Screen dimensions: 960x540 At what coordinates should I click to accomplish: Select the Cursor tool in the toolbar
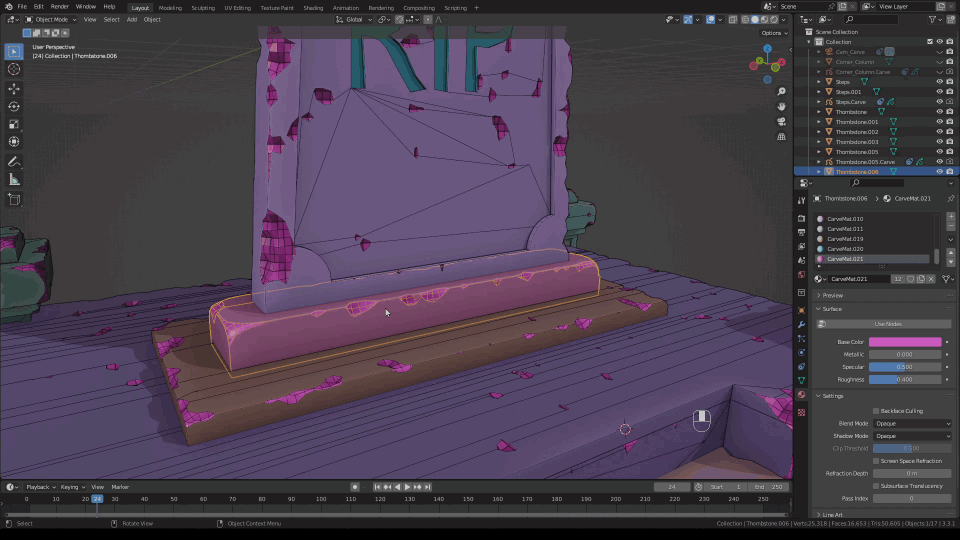(14, 69)
